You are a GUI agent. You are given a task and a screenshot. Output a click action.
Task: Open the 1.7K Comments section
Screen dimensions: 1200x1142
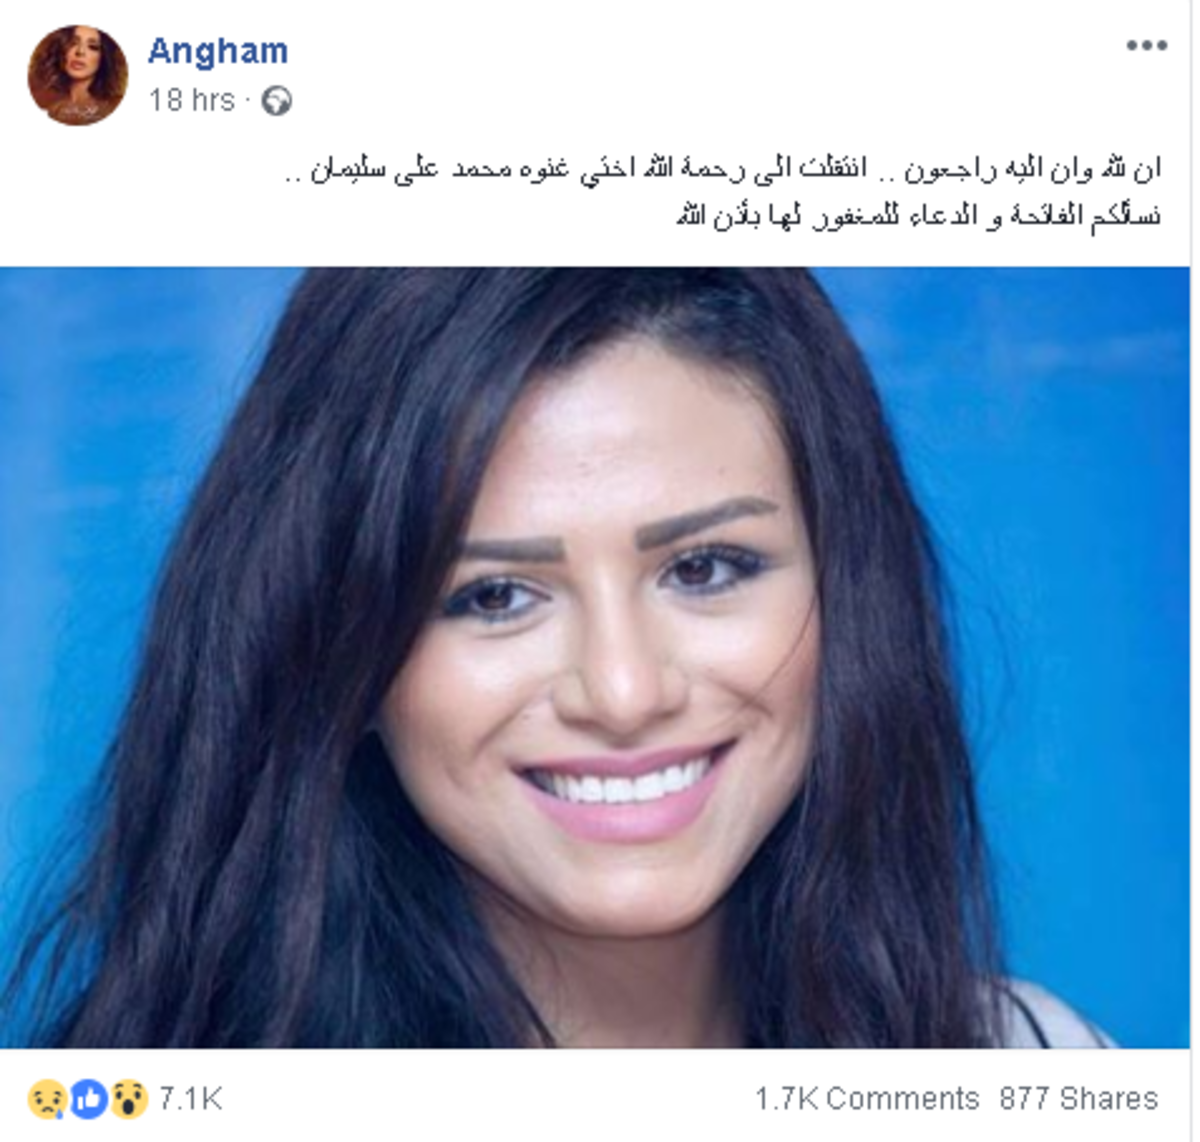867,1099
